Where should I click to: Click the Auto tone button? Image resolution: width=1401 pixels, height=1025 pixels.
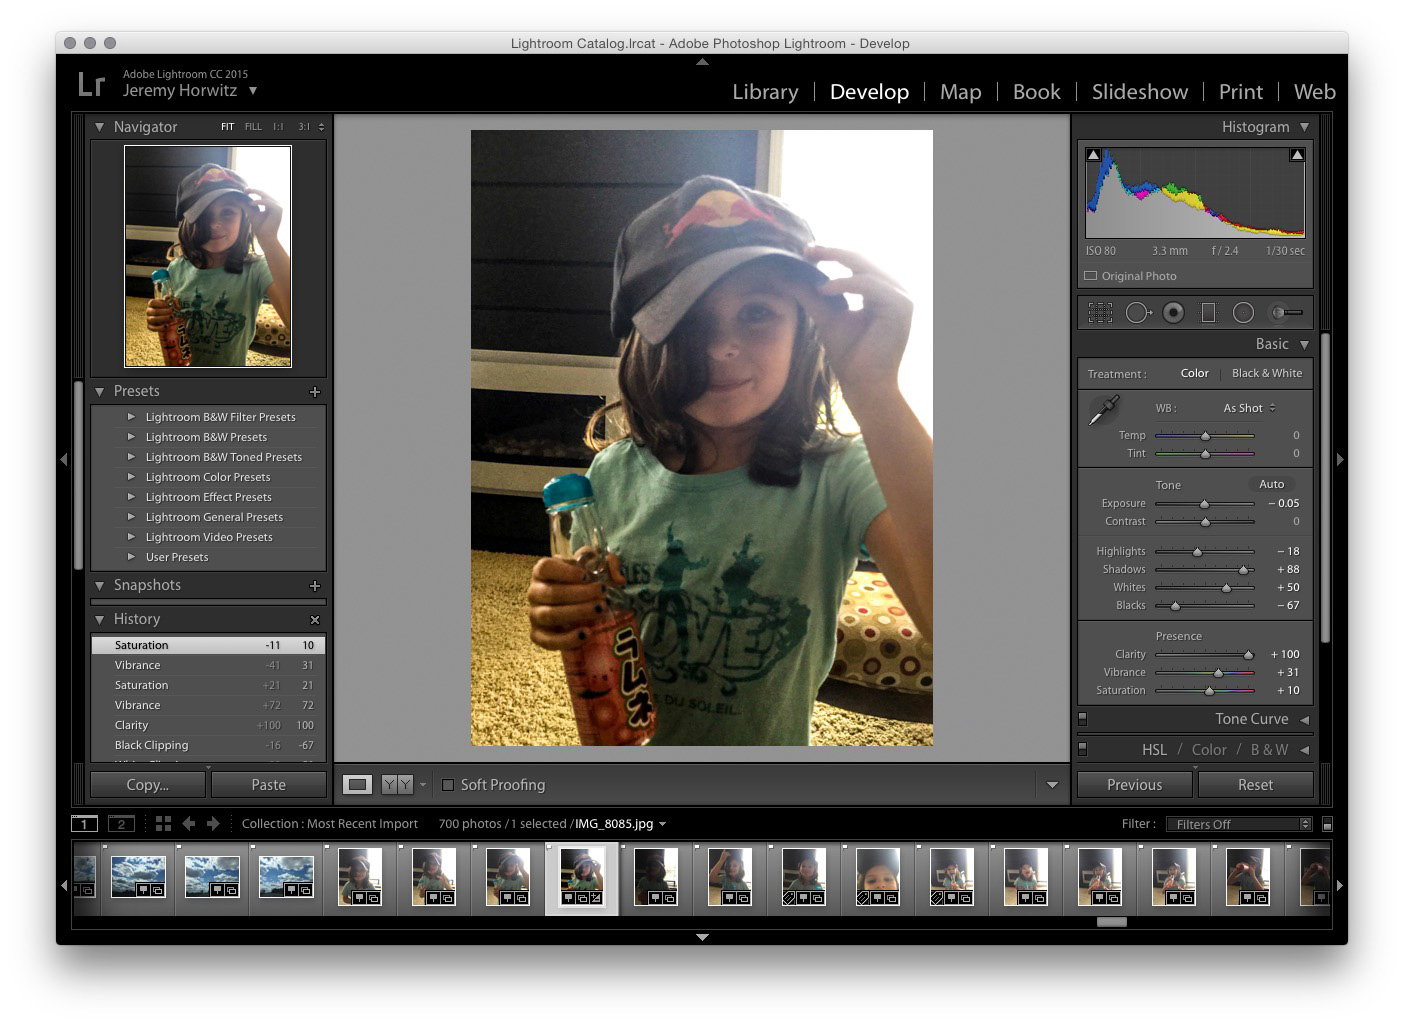point(1271,484)
